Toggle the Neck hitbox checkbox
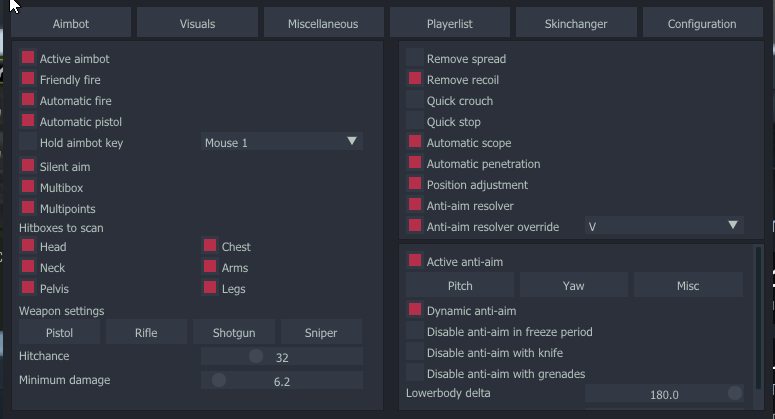775x419 pixels. (x=28, y=266)
